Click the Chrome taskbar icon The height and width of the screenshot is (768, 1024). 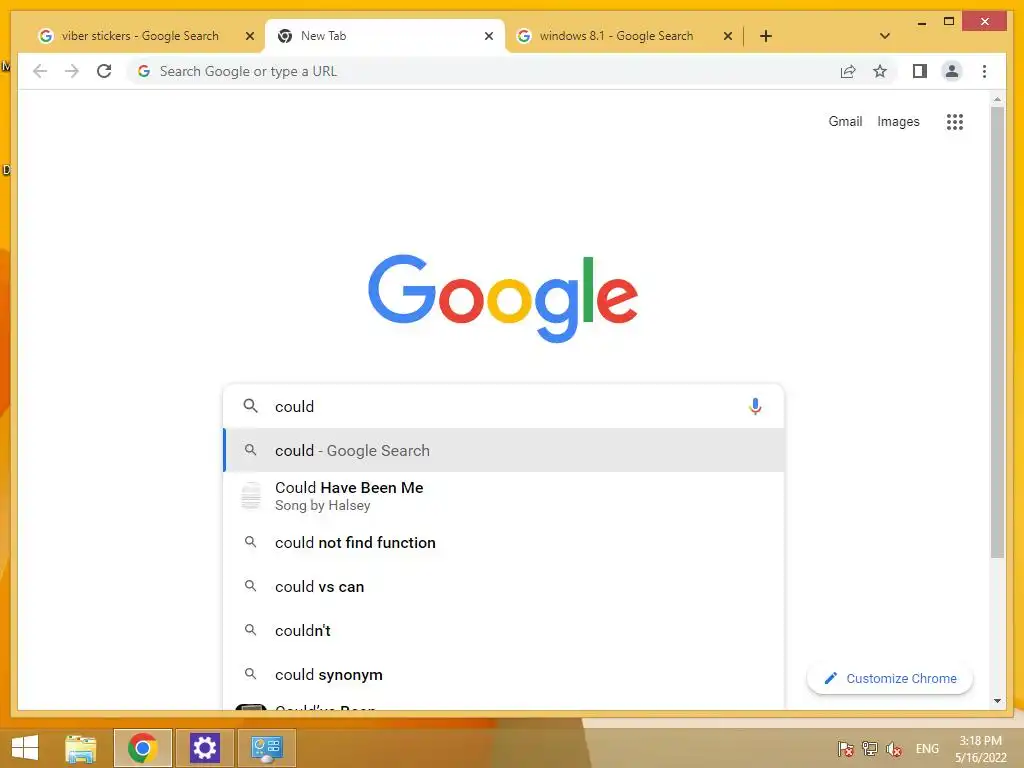tap(142, 748)
